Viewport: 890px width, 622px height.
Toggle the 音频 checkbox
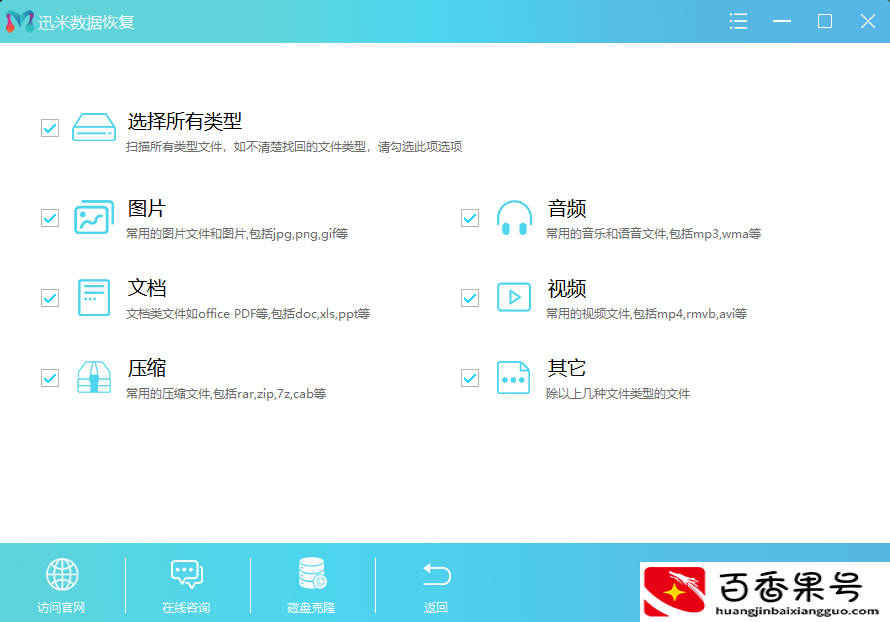coord(470,218)
